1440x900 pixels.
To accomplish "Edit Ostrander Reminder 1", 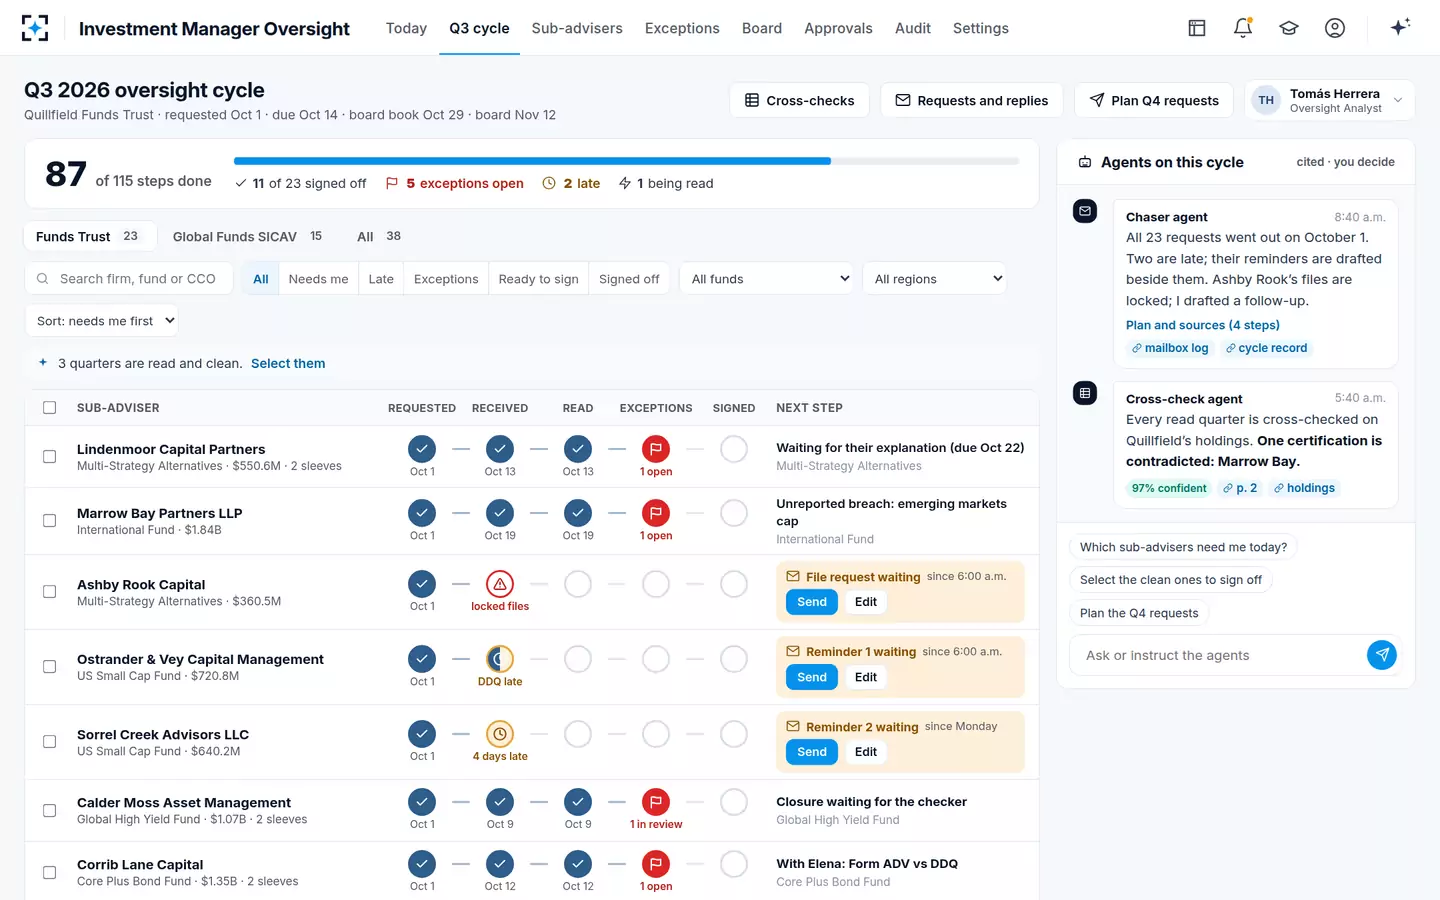I will pos(866,677).
